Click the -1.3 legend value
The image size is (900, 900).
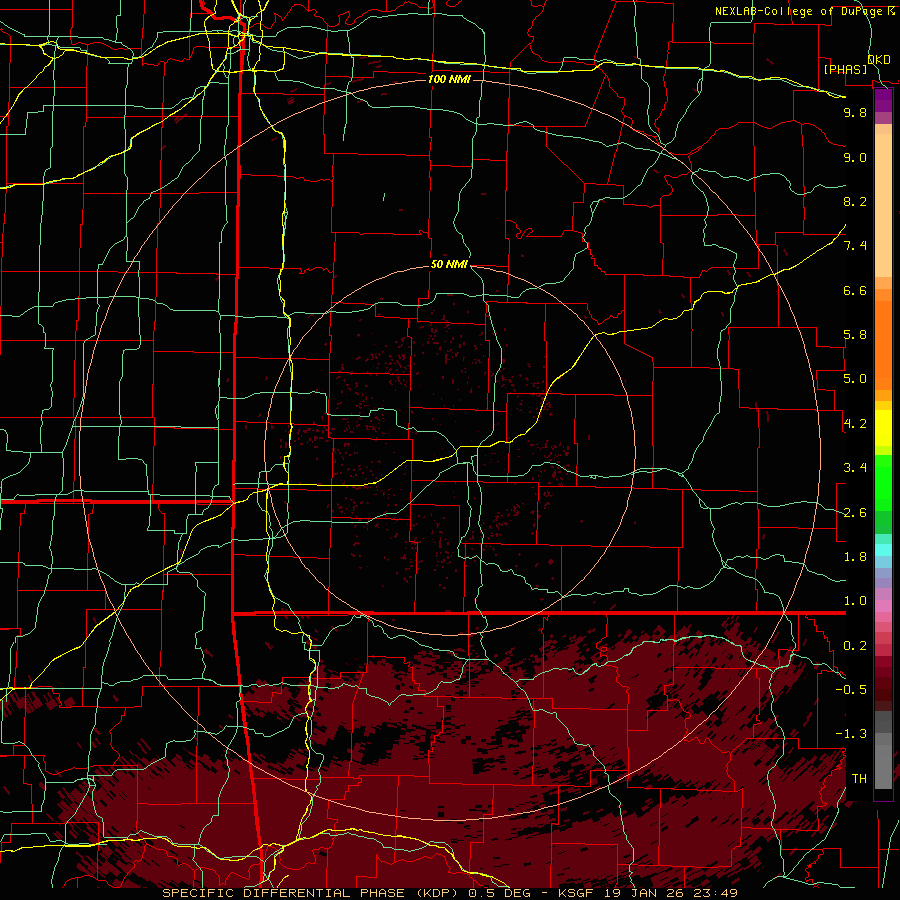pyautogui.click(x=851, y=734)
